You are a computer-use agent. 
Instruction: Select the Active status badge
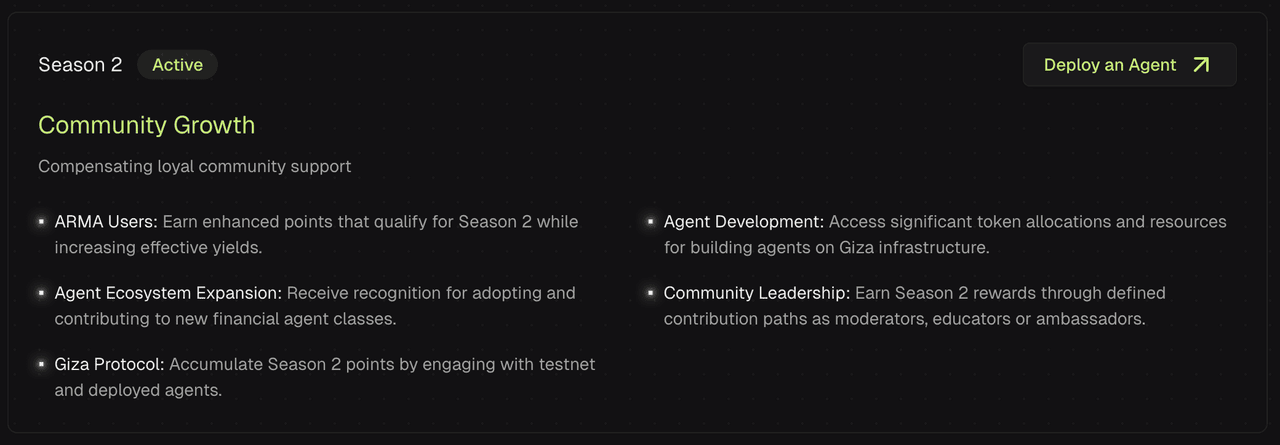coord(177,65)
